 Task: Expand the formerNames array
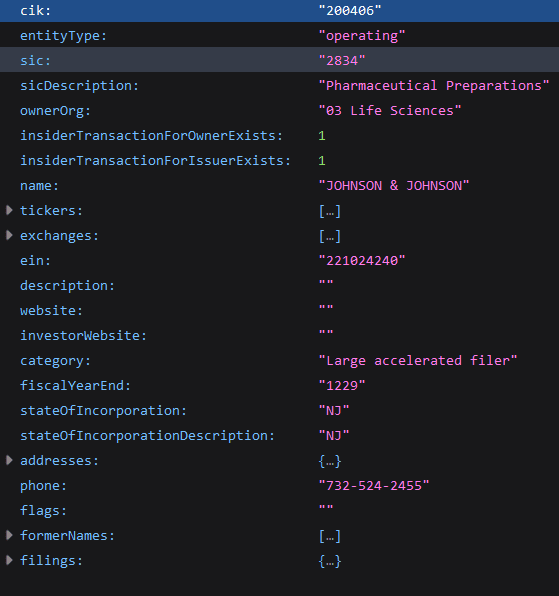pyautogui.click(x=10, y=535)
